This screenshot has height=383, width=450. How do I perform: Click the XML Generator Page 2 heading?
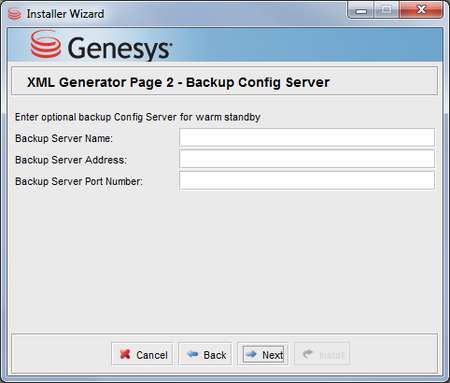[x=178, y=82]
